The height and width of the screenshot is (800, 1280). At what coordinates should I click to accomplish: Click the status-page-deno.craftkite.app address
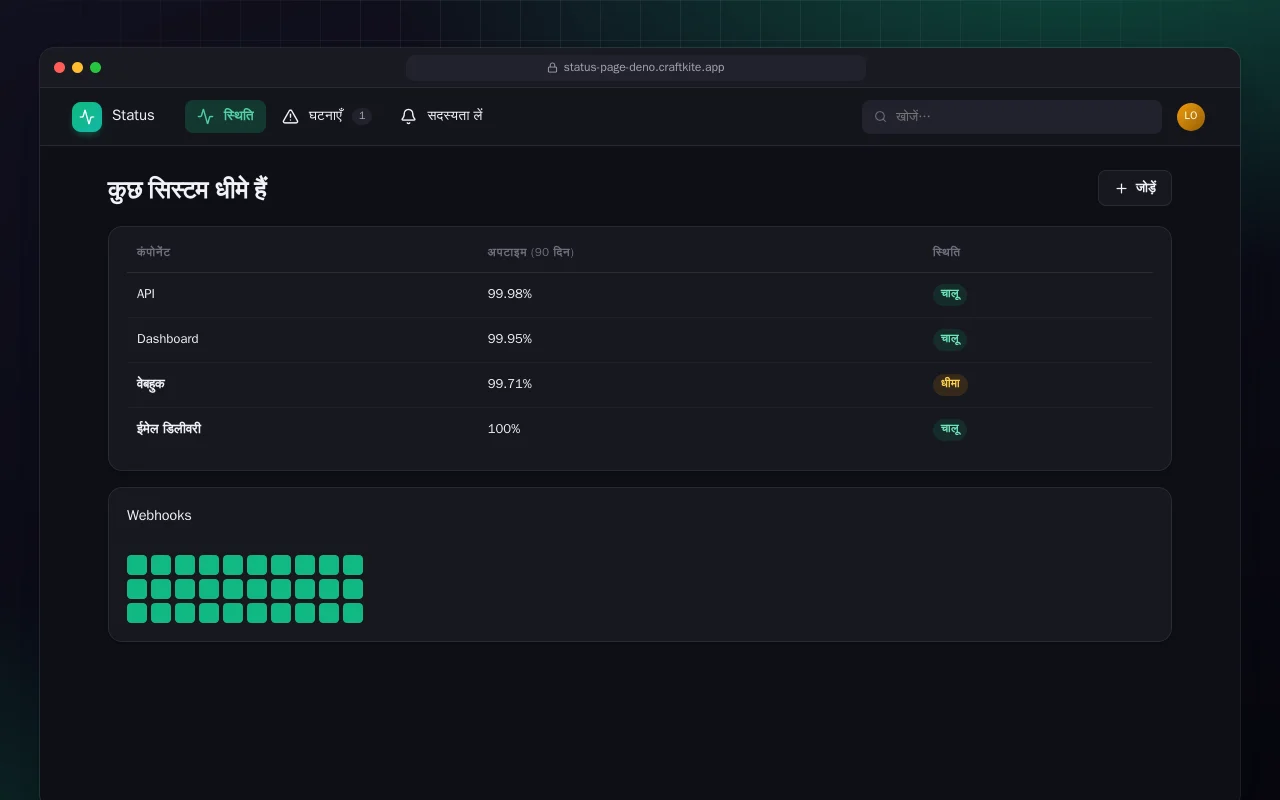pos(644,68)
